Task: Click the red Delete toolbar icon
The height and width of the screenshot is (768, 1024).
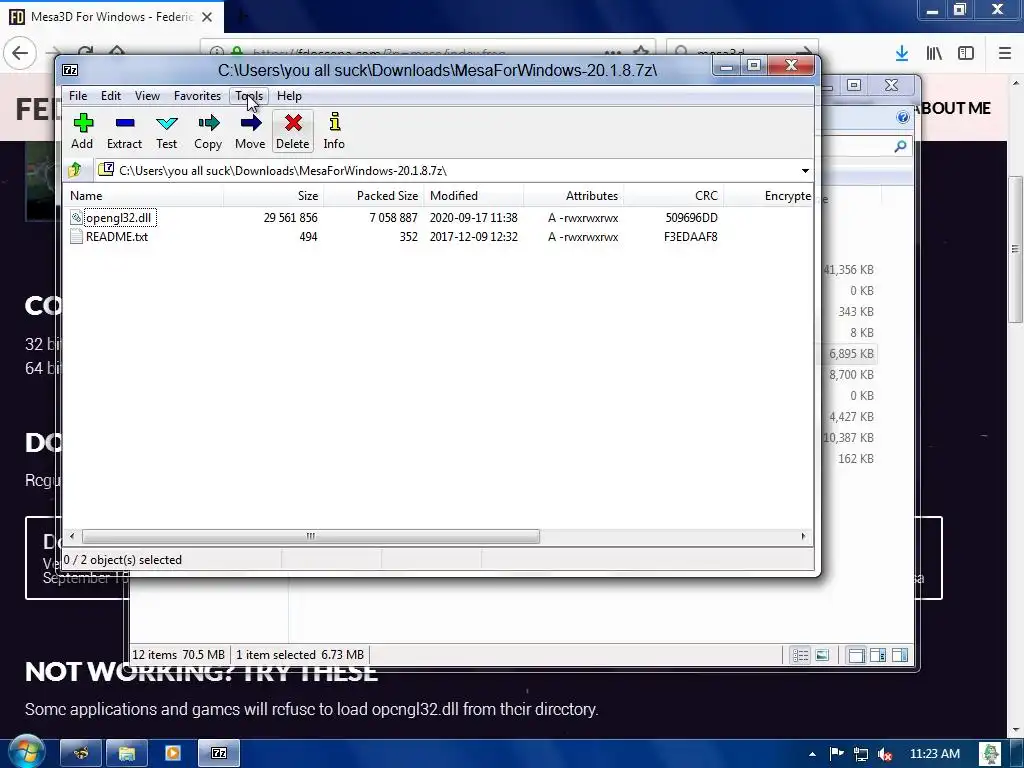Action: pos(293,131)
